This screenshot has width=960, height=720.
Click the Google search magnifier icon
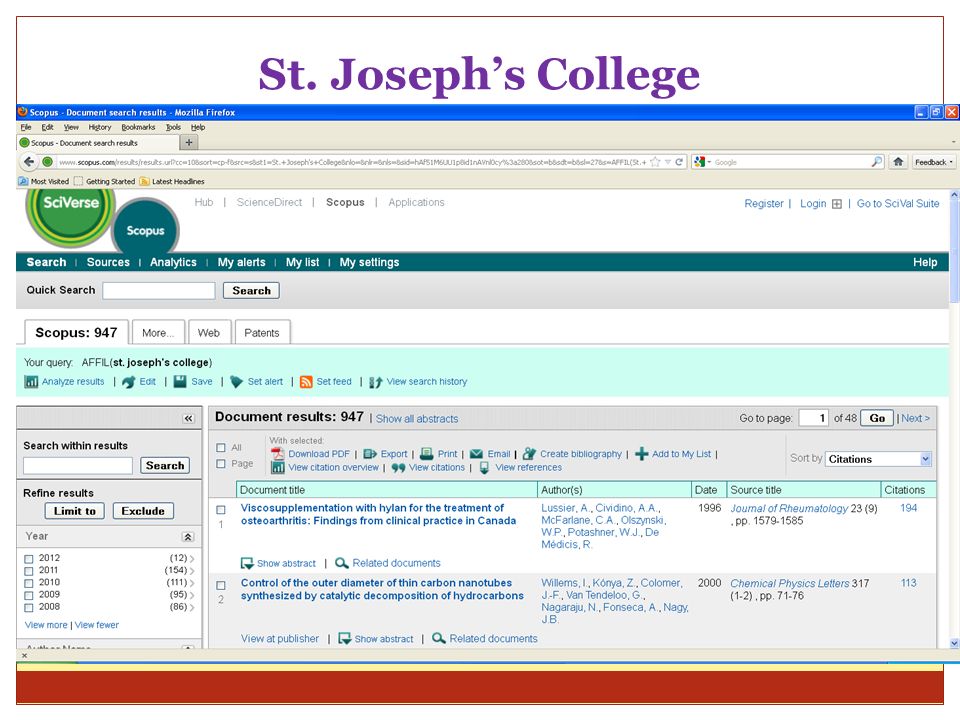click(877, 162)
